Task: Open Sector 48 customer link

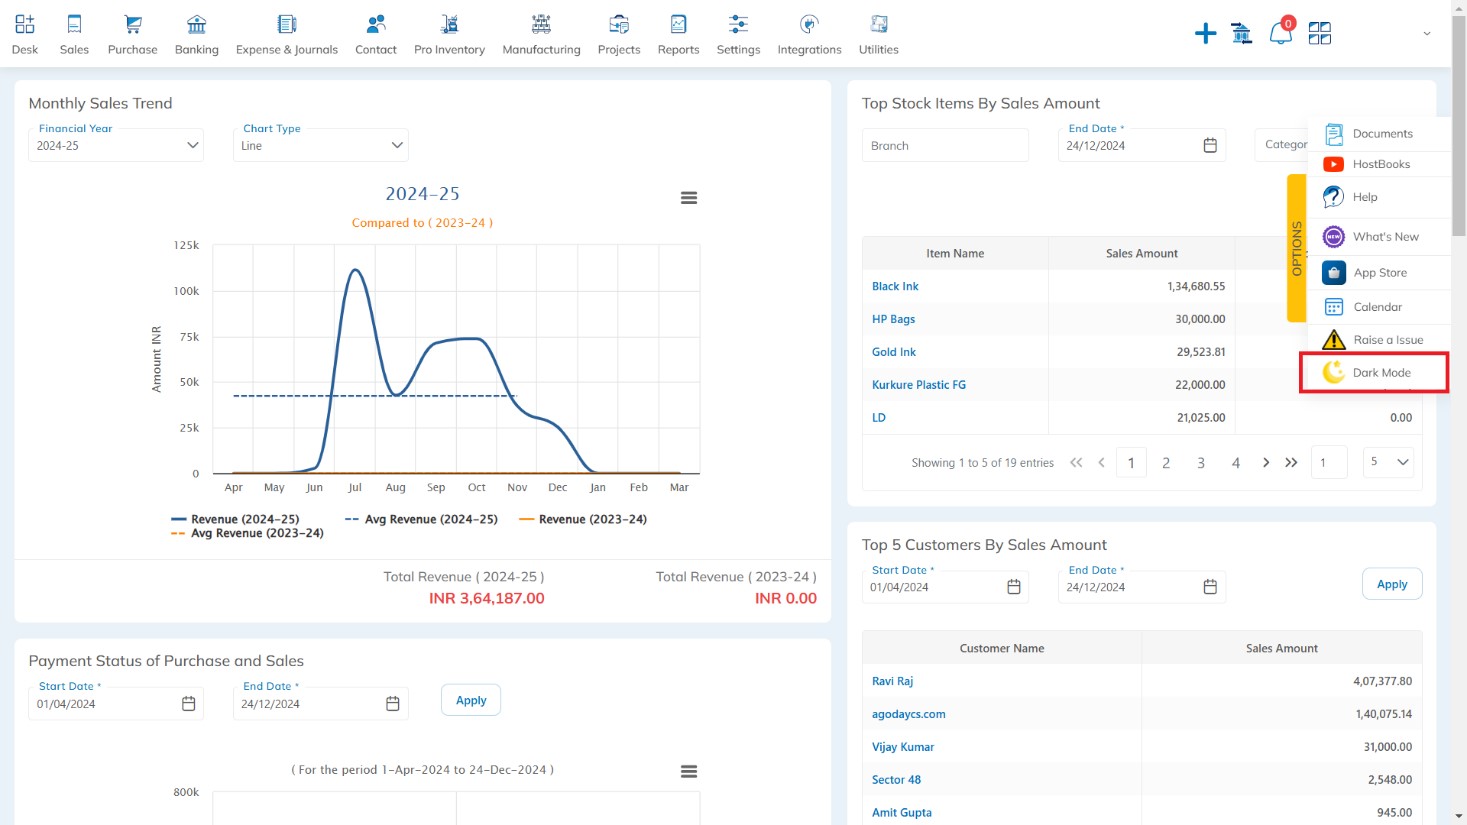Action: point(896,780)
